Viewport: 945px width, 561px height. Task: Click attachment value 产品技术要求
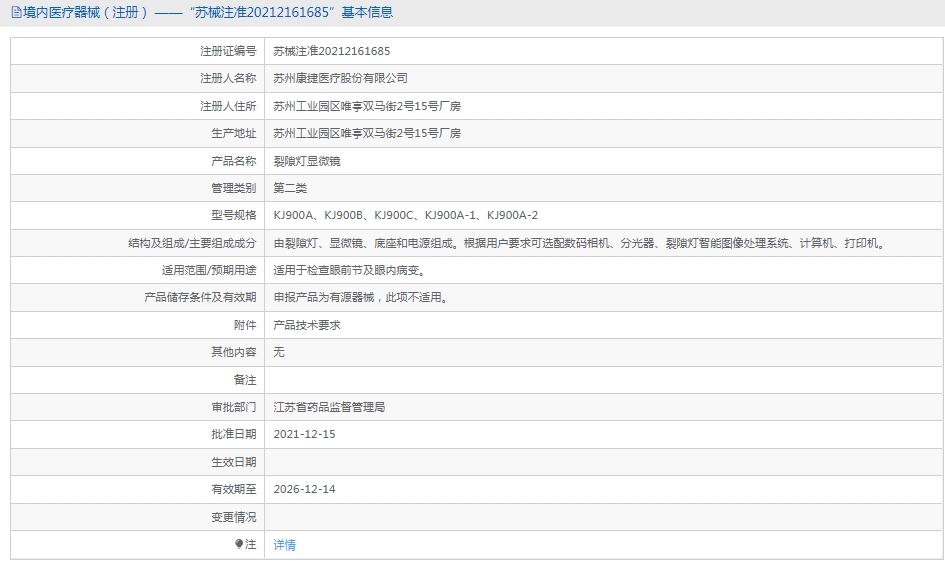click(x=307, y=325)
